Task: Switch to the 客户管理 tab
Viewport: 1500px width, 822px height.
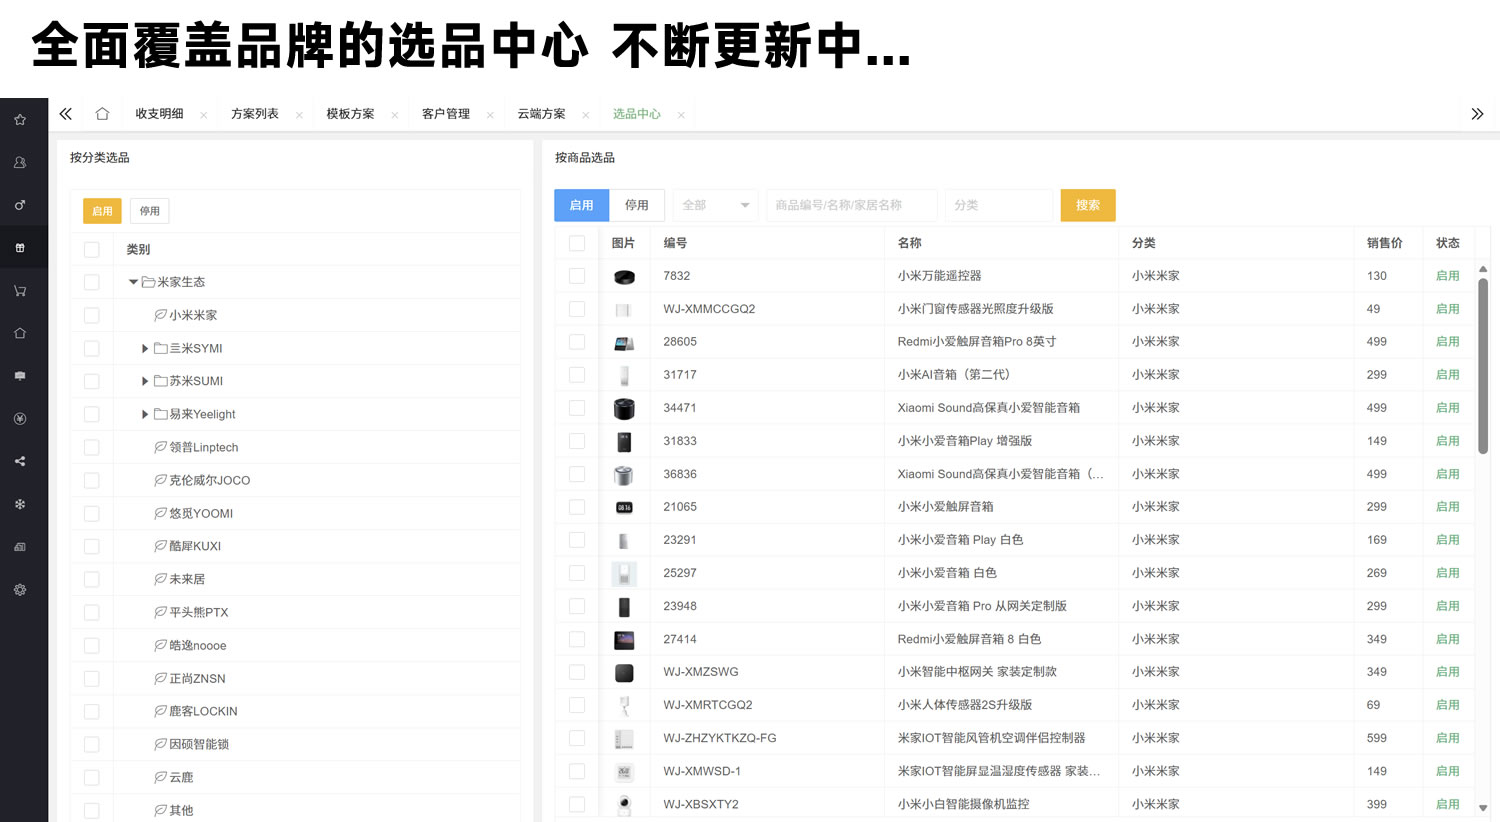Action: 446,114
